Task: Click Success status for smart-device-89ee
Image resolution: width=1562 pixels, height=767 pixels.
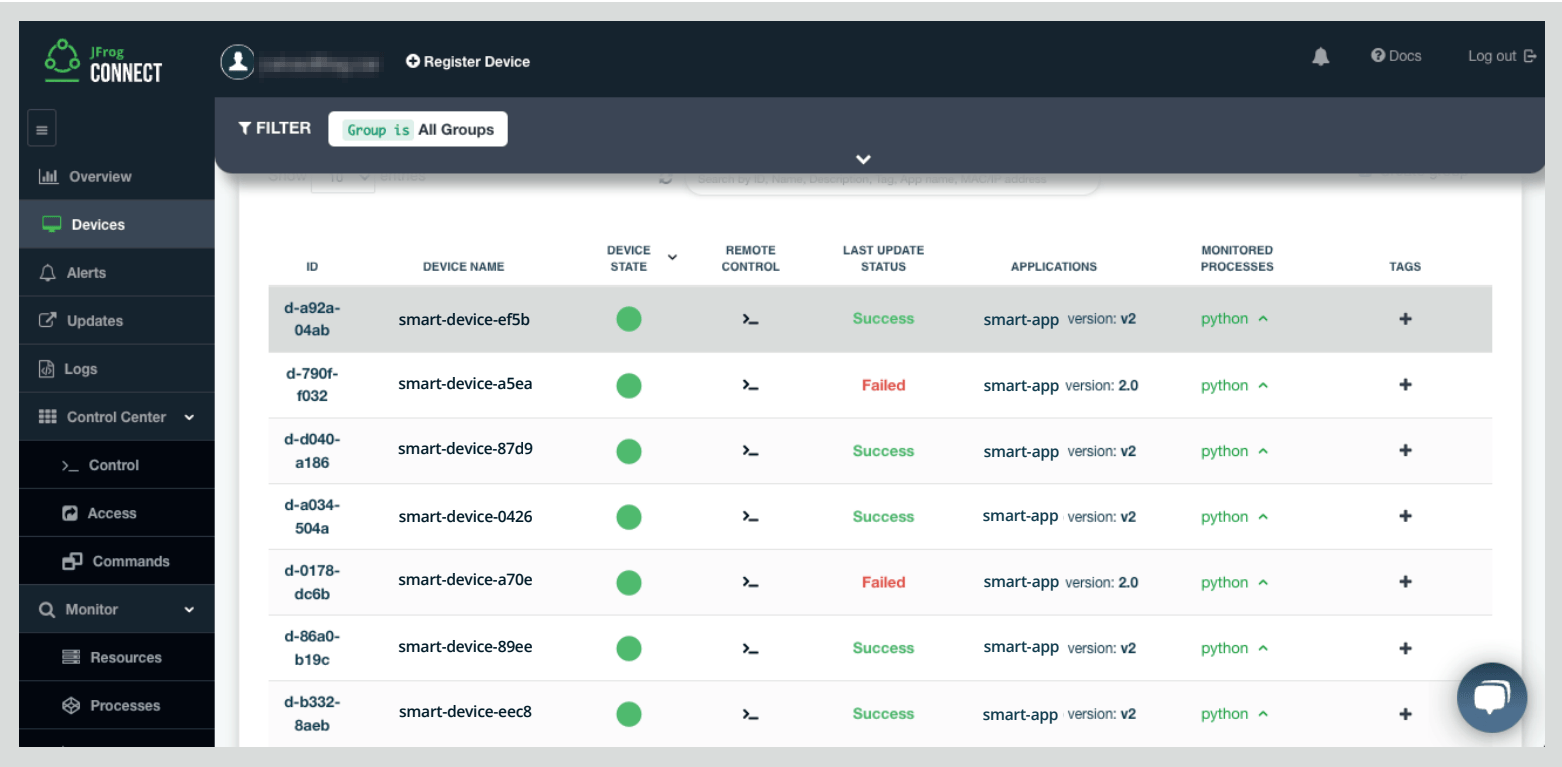Action: point(883,648)
